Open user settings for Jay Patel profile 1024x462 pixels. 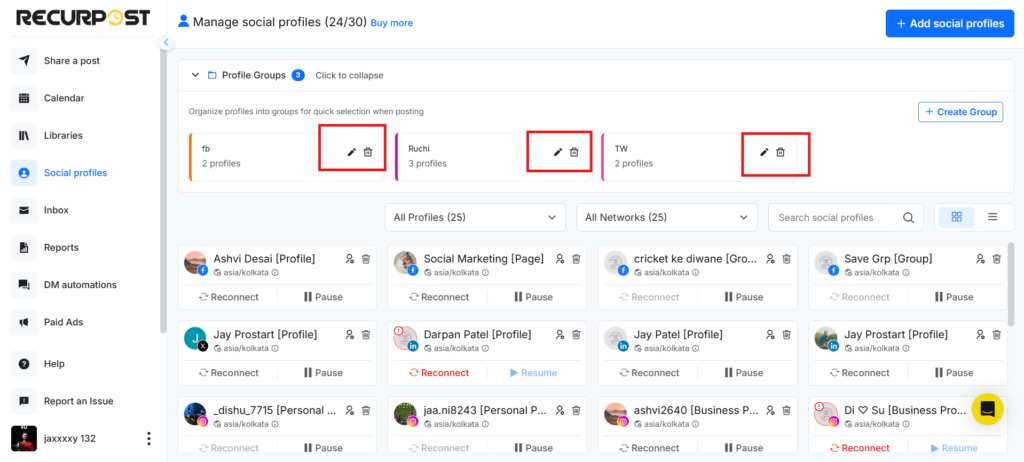pyautogui.click(x=770, y=335)
